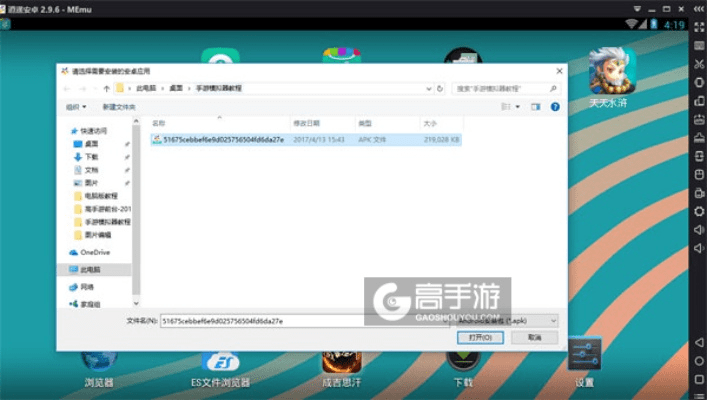The image size is (707, 400).
Task: Click the search box in the dialog
Action: [x=506, y=89]
